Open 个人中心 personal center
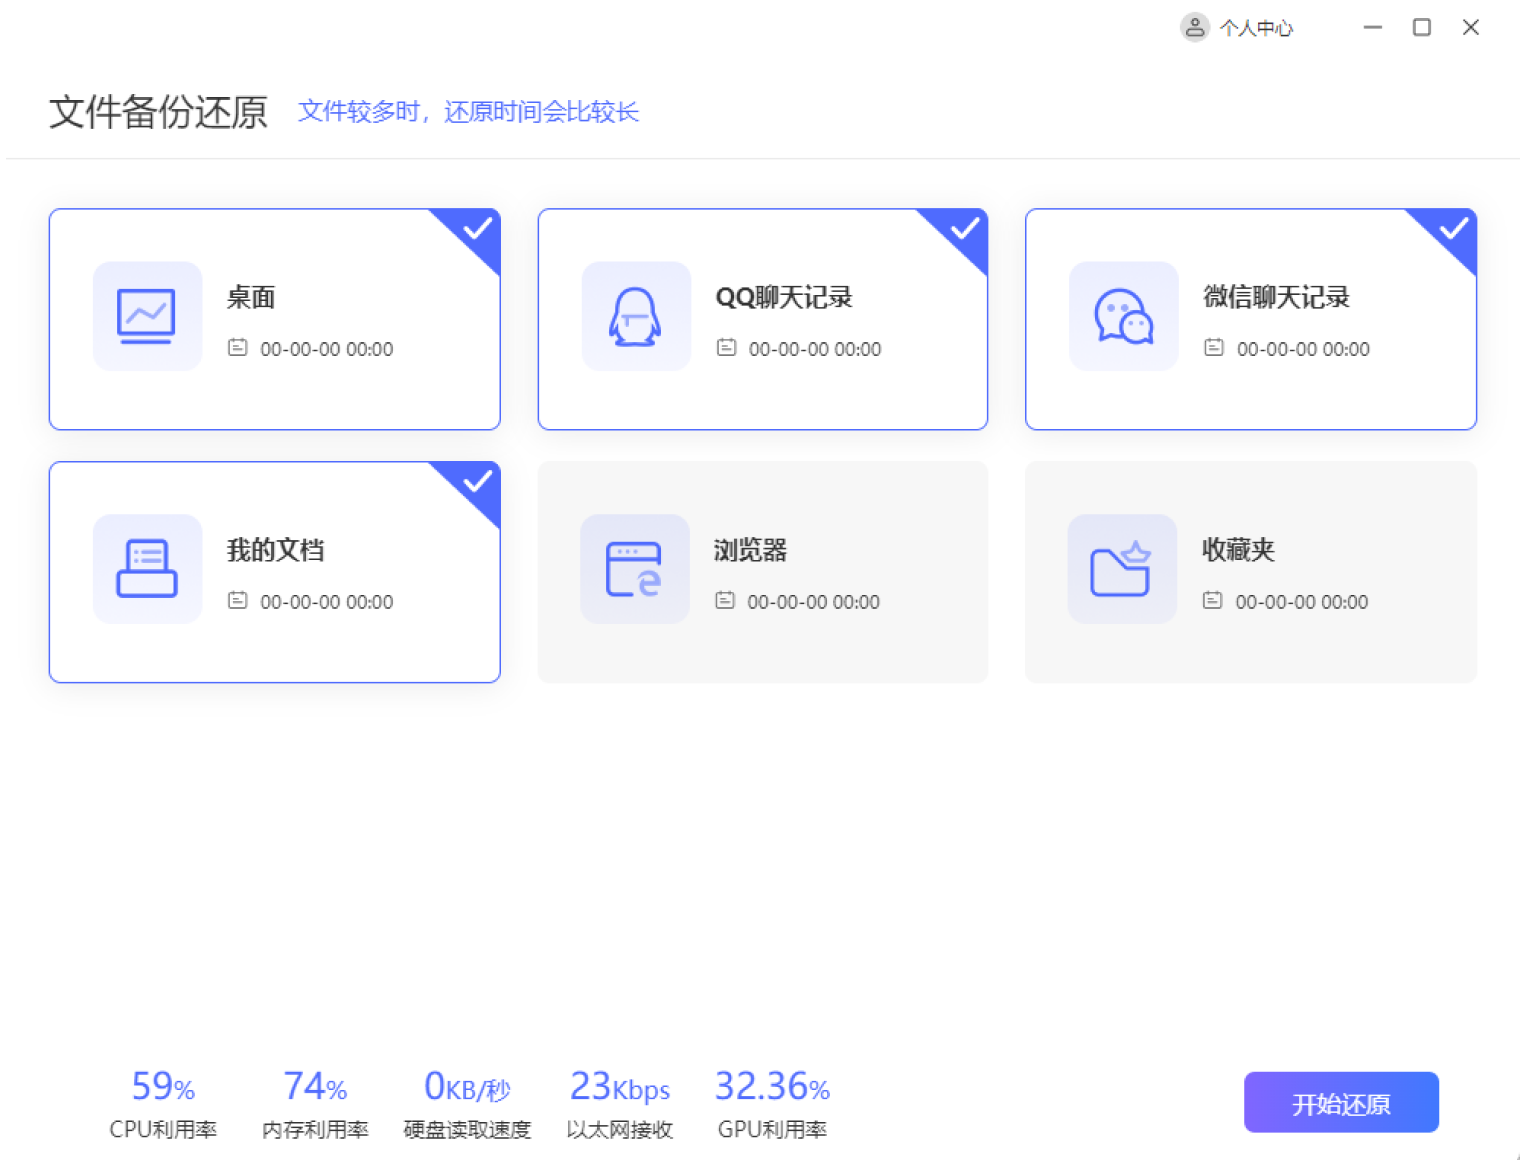1520x1160 pixels. point(1255,28)
